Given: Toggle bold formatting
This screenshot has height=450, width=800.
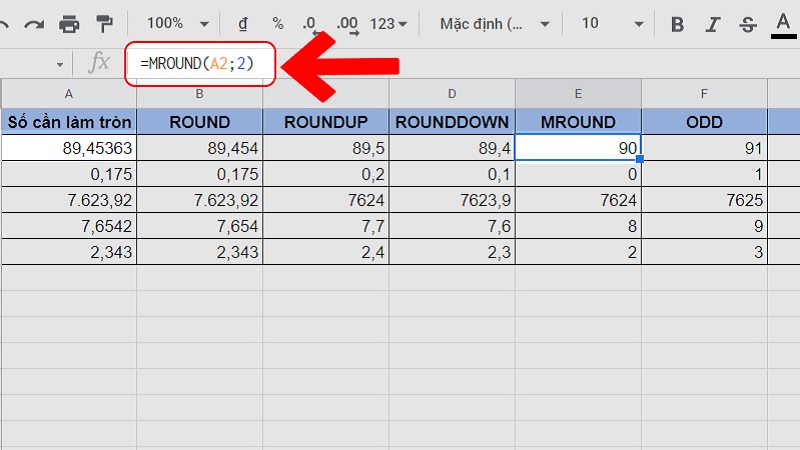Looking at the screenshot, I should click(x=678, y=23).
